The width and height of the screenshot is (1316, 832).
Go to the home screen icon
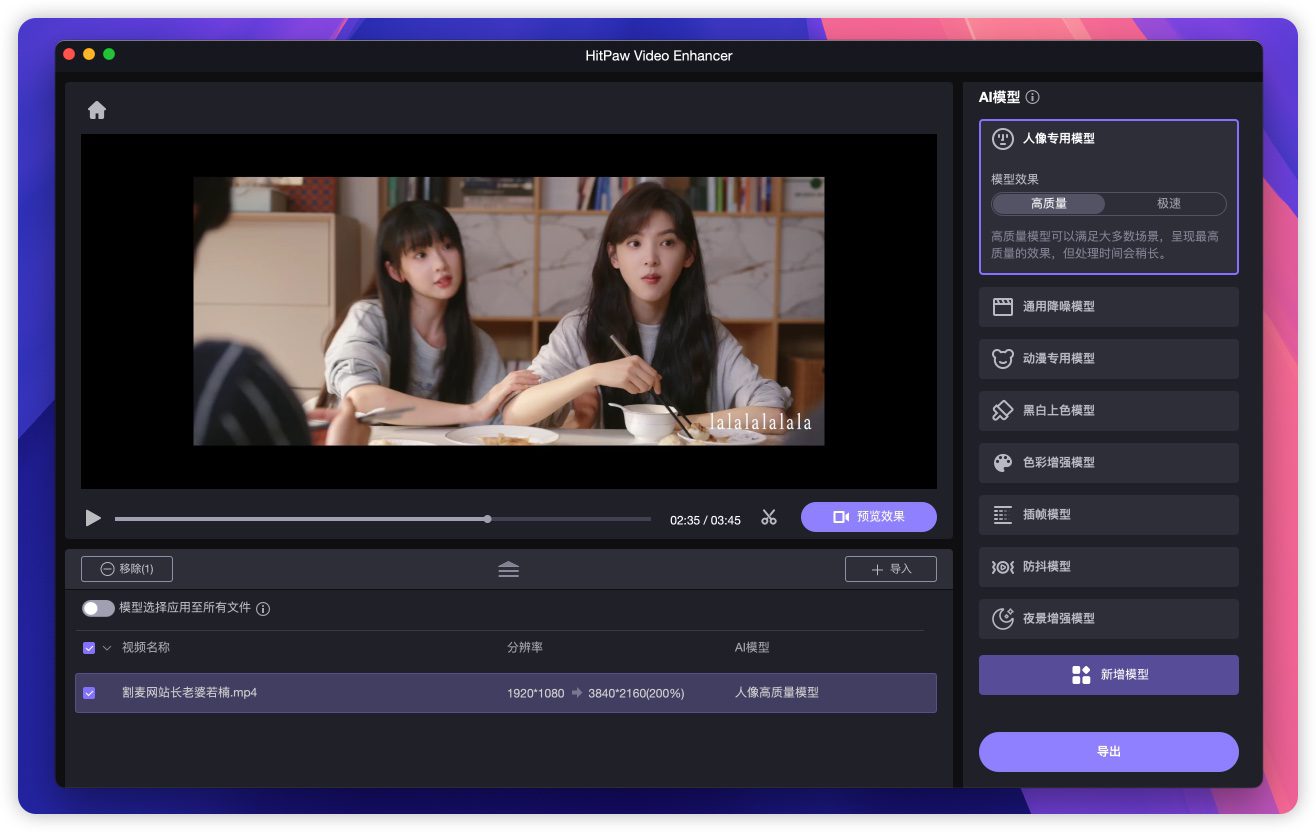(x=97, y=111)
